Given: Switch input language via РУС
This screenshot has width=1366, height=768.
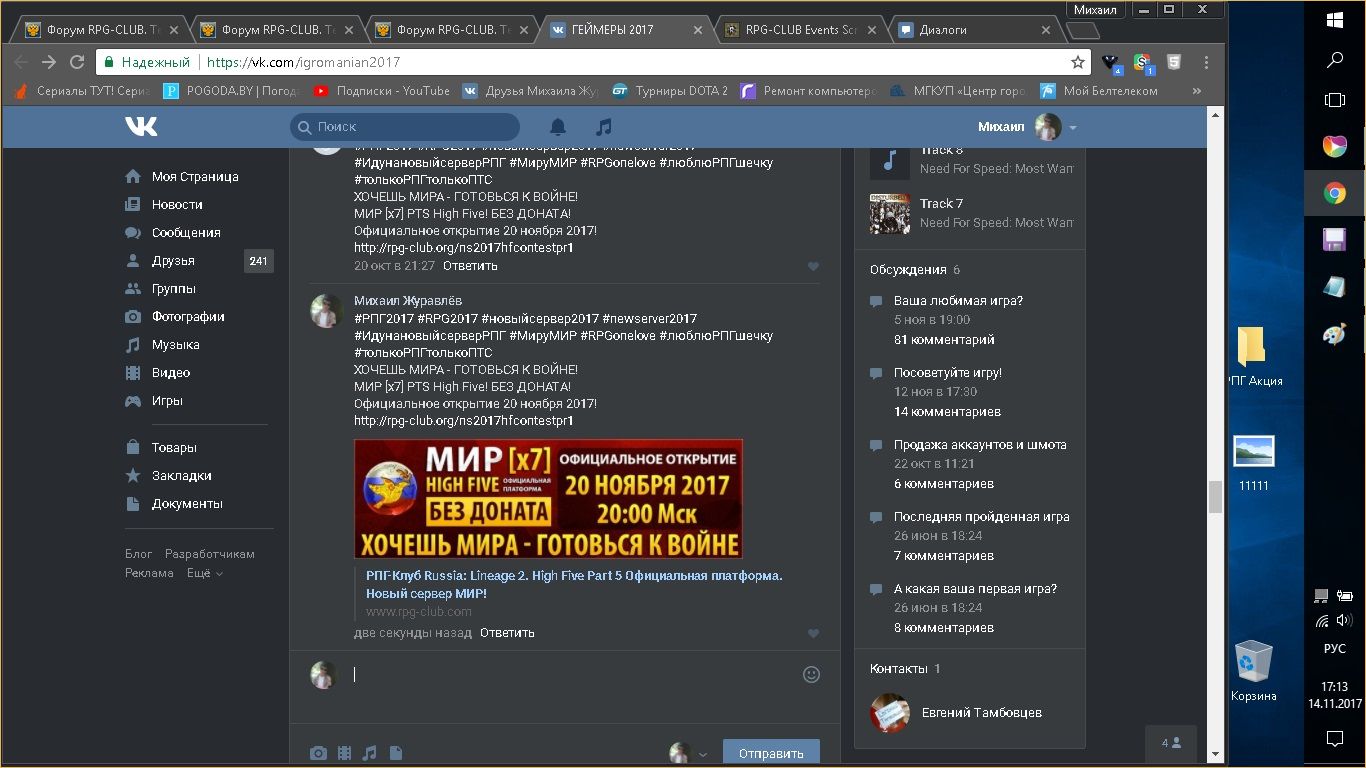Looking at the screenshot, I should (x=1334, y=648).
